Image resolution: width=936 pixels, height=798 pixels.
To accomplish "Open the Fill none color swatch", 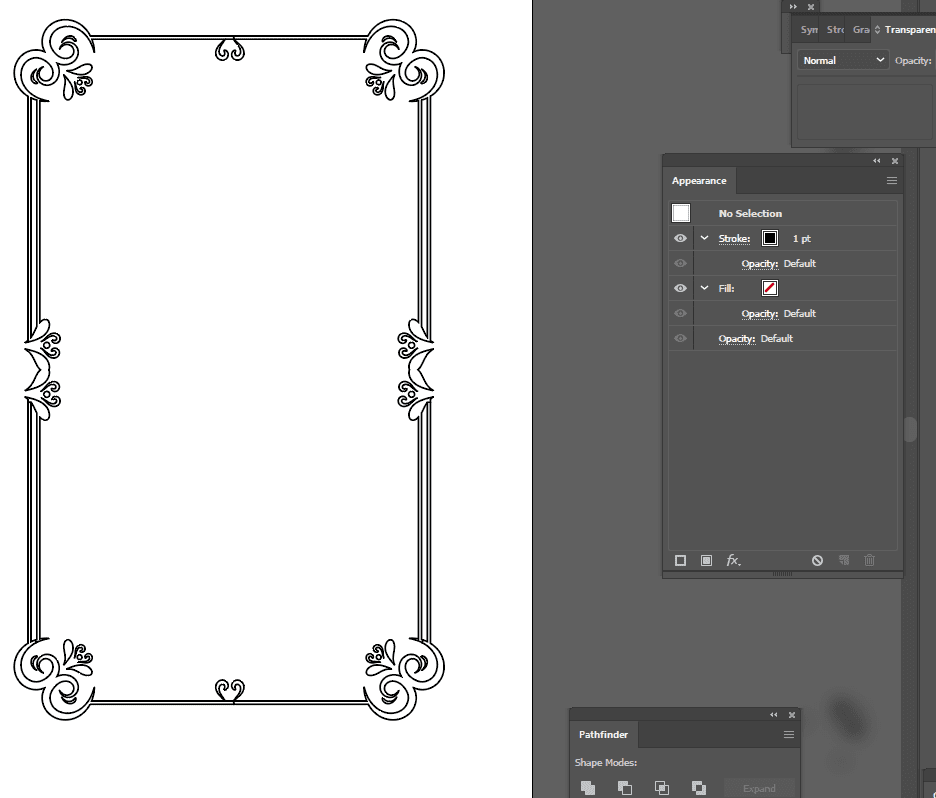I will [x=770, y=288].
